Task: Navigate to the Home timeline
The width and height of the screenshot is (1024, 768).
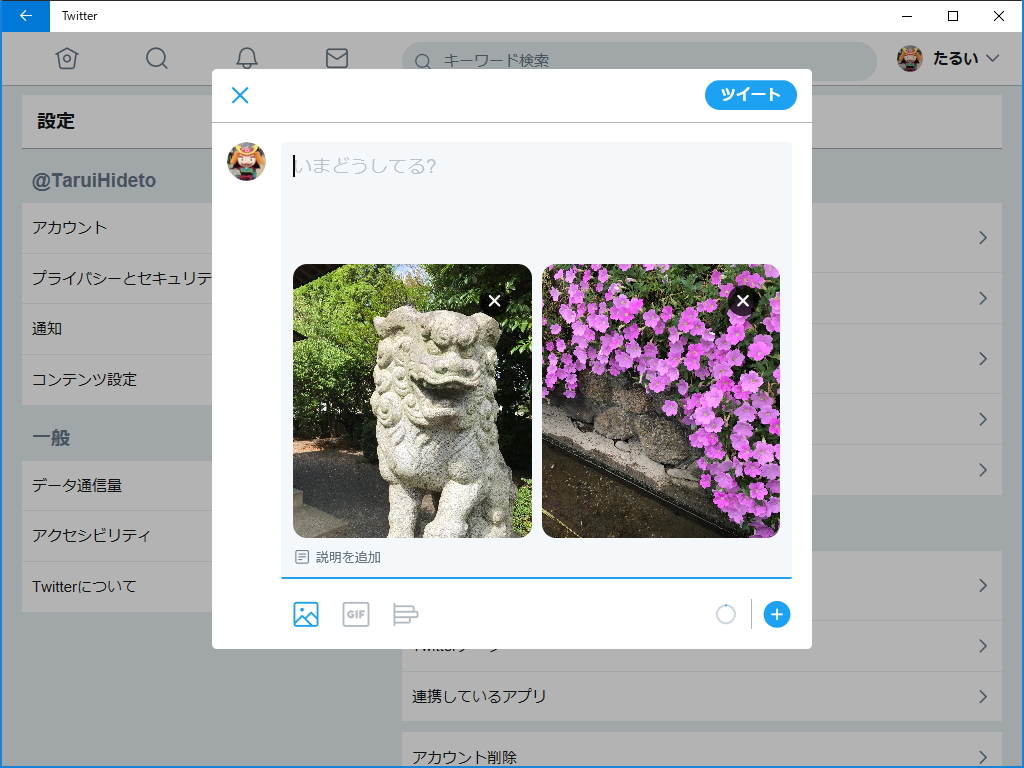Action: coord(66,59)
